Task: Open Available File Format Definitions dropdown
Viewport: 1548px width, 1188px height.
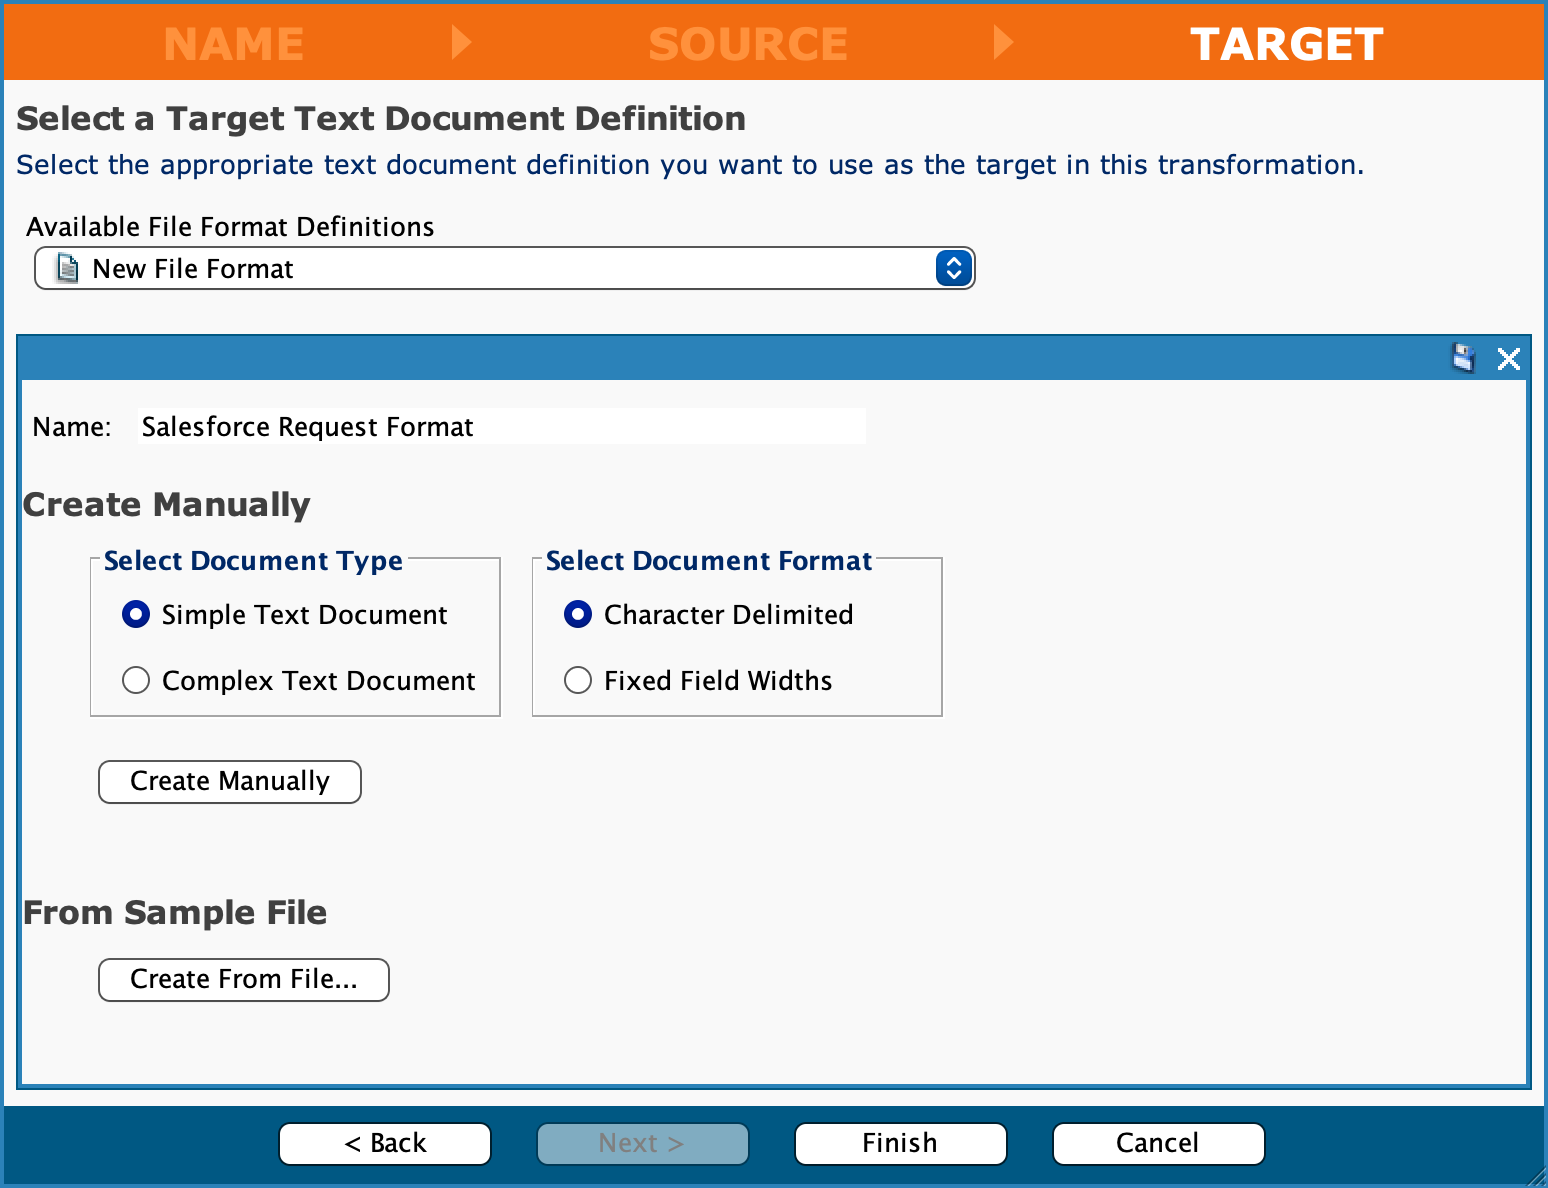Action: pyautogui.click(x=504, y=269)
